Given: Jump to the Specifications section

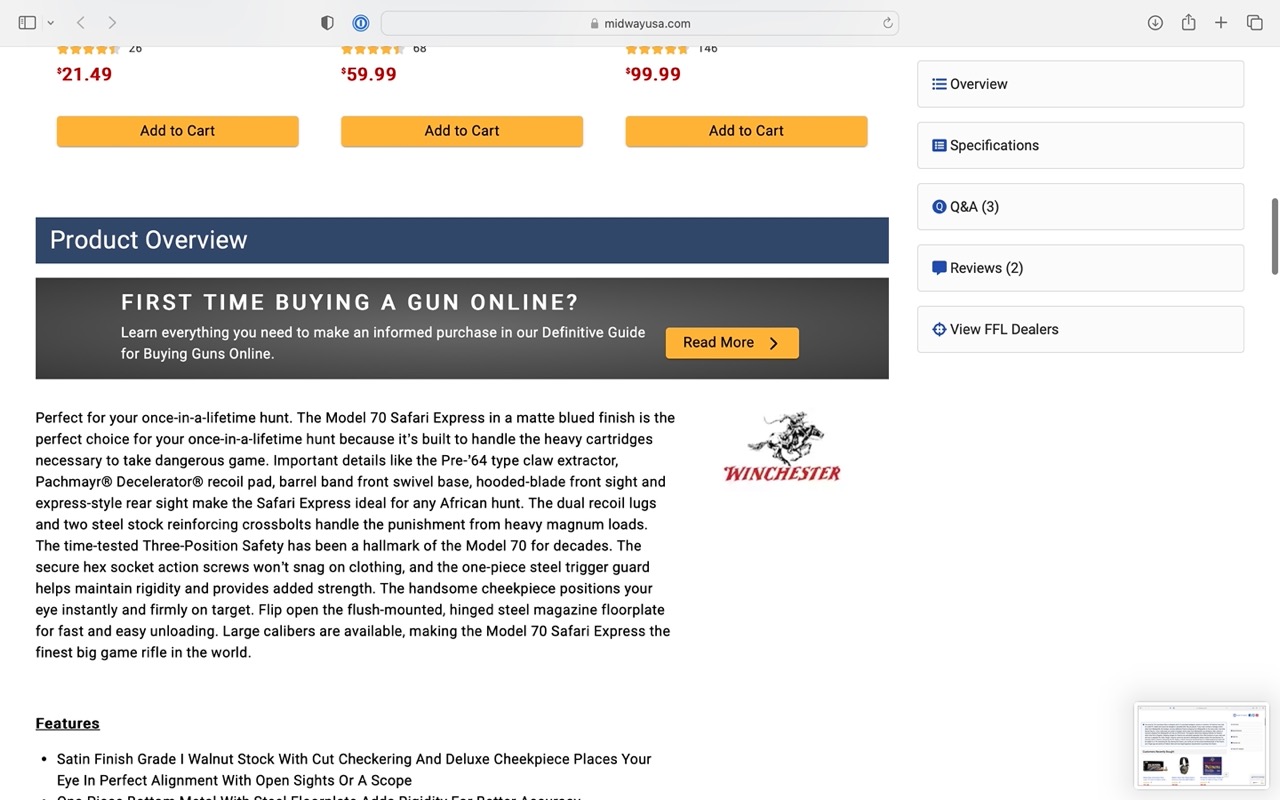Looking at the screenshot, I should click(x=1080, y=145).
